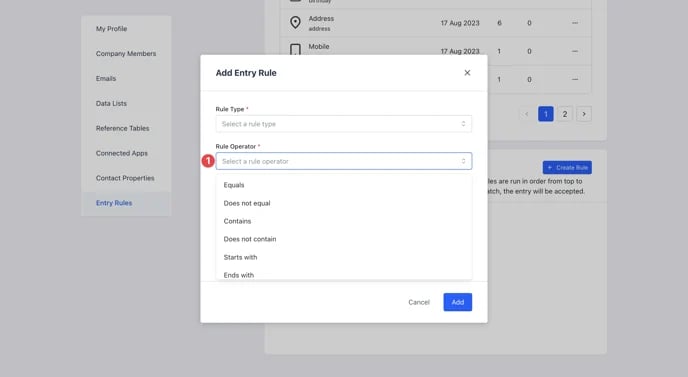
Task: Go to previous page with left chevron
Action: (x=527, y=114)
